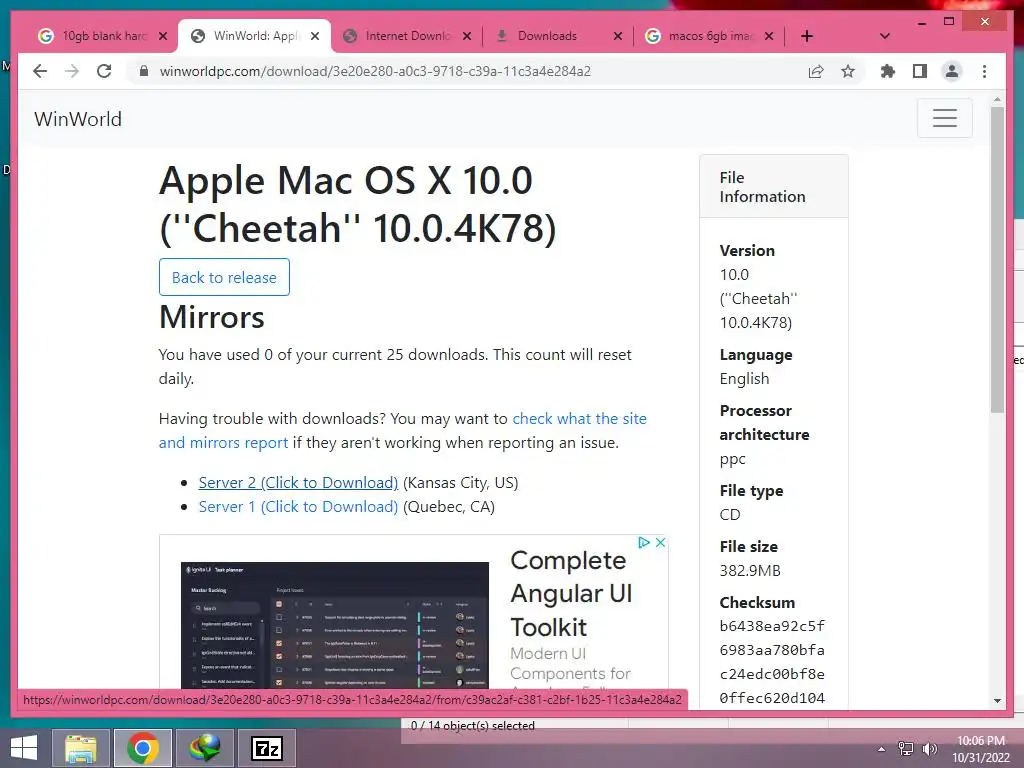Click the ad screenshot thumbnail
Viewport: 1024px width, 768px height.
(x=334, y=624)
